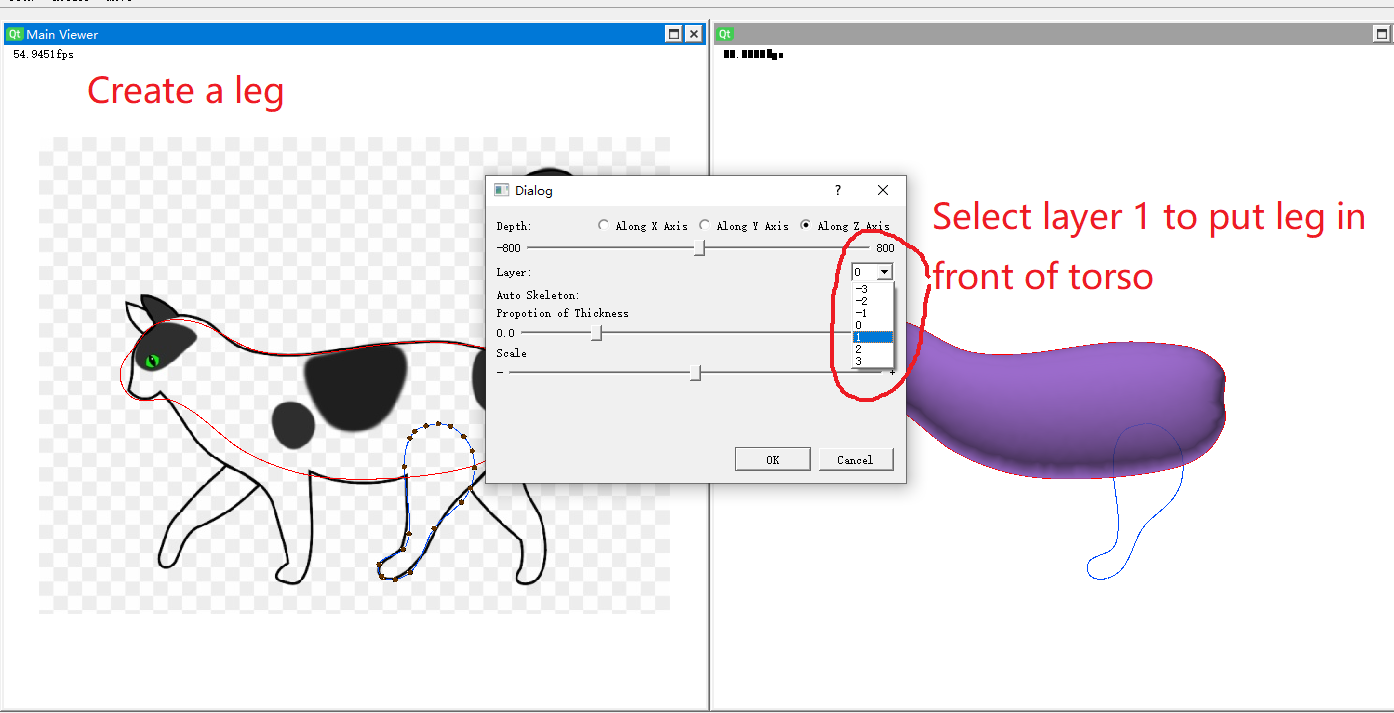Screen dimensions: 1394x713
Task: Choose layer 0 from the dropdown list
Action: [872, 325]
